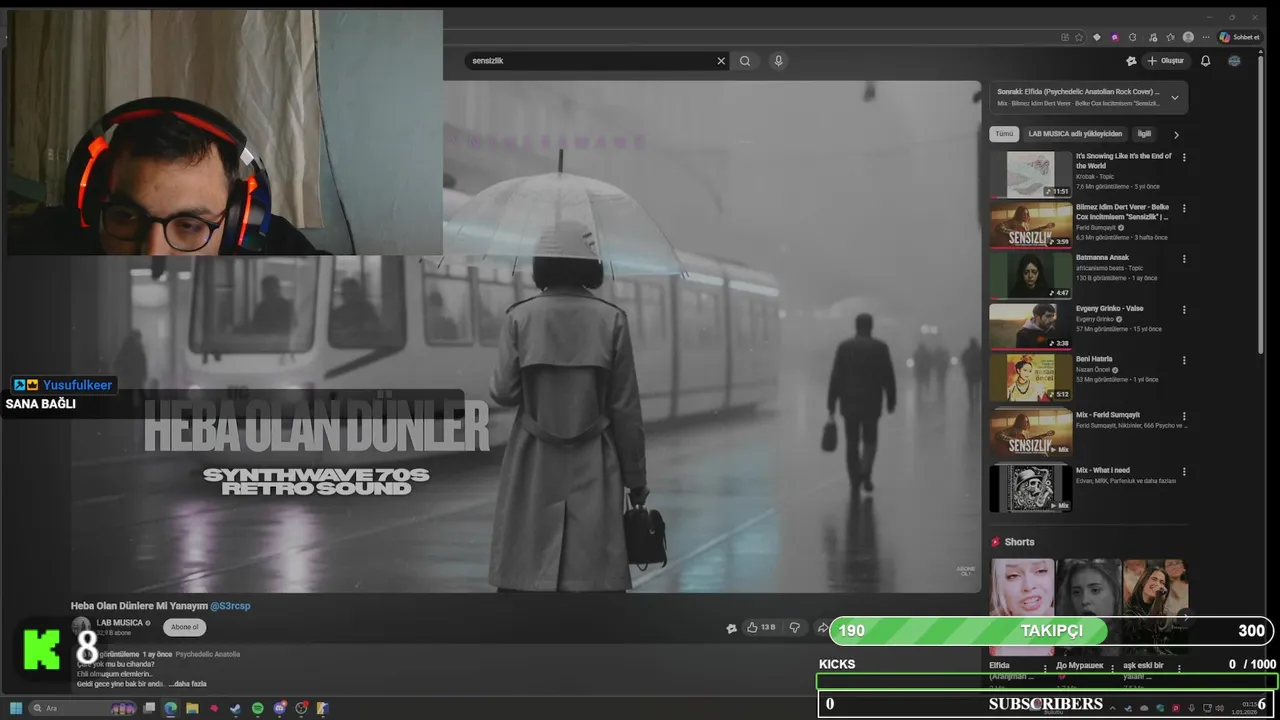Viewport: 1280px width, 720px height.
Task: Clear the YouTube search text with X
Action: pos(721,61)
